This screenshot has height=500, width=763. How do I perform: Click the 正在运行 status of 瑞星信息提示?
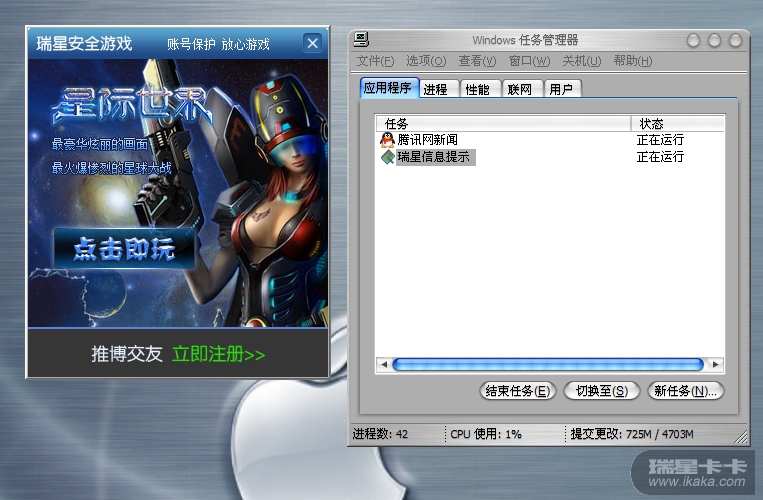click(660, 157)
